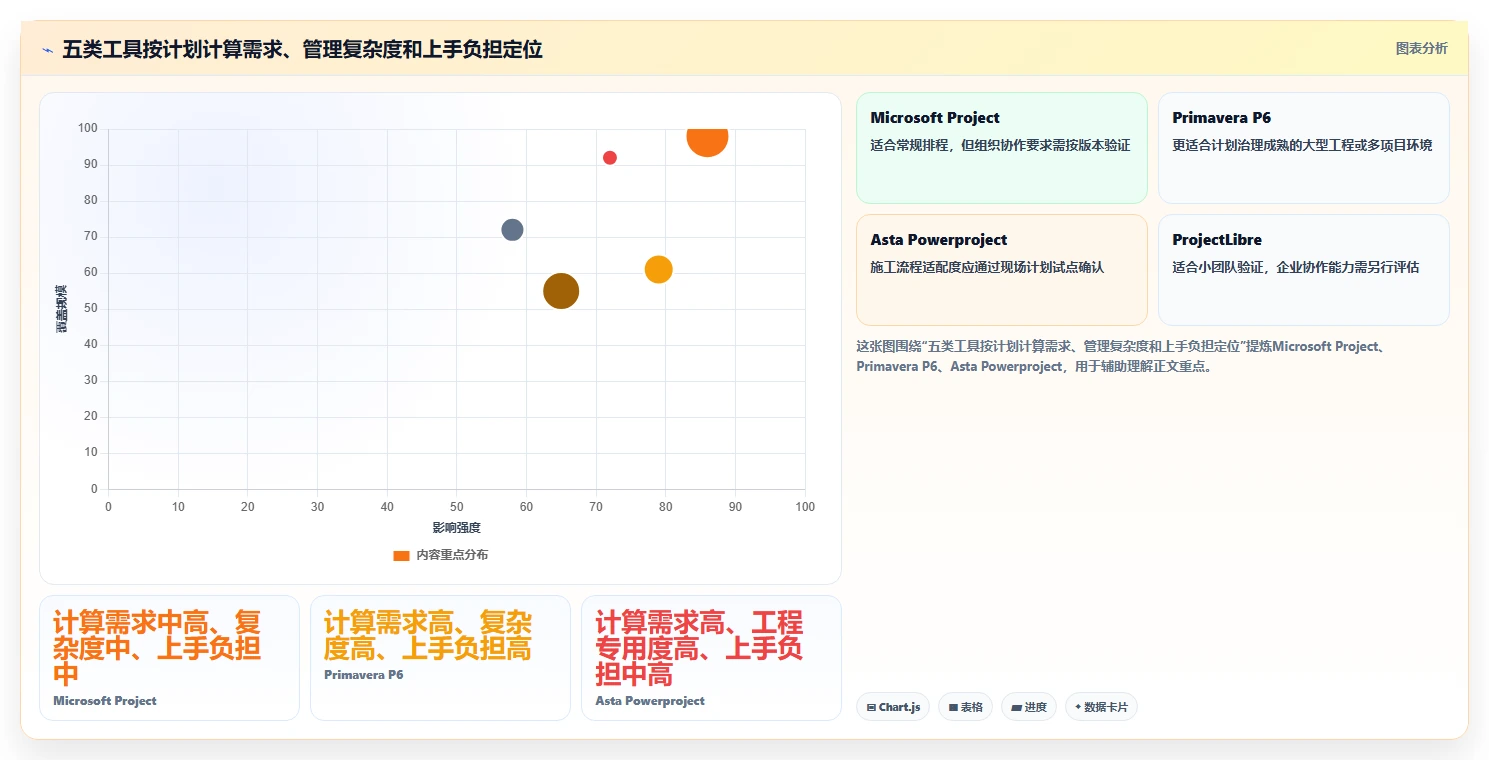Click the 数据卡片 sparkle icon
Image resolution: width=1489 pixels, height=760 pixels.
pyautogui.click(x=1078, y=707)
